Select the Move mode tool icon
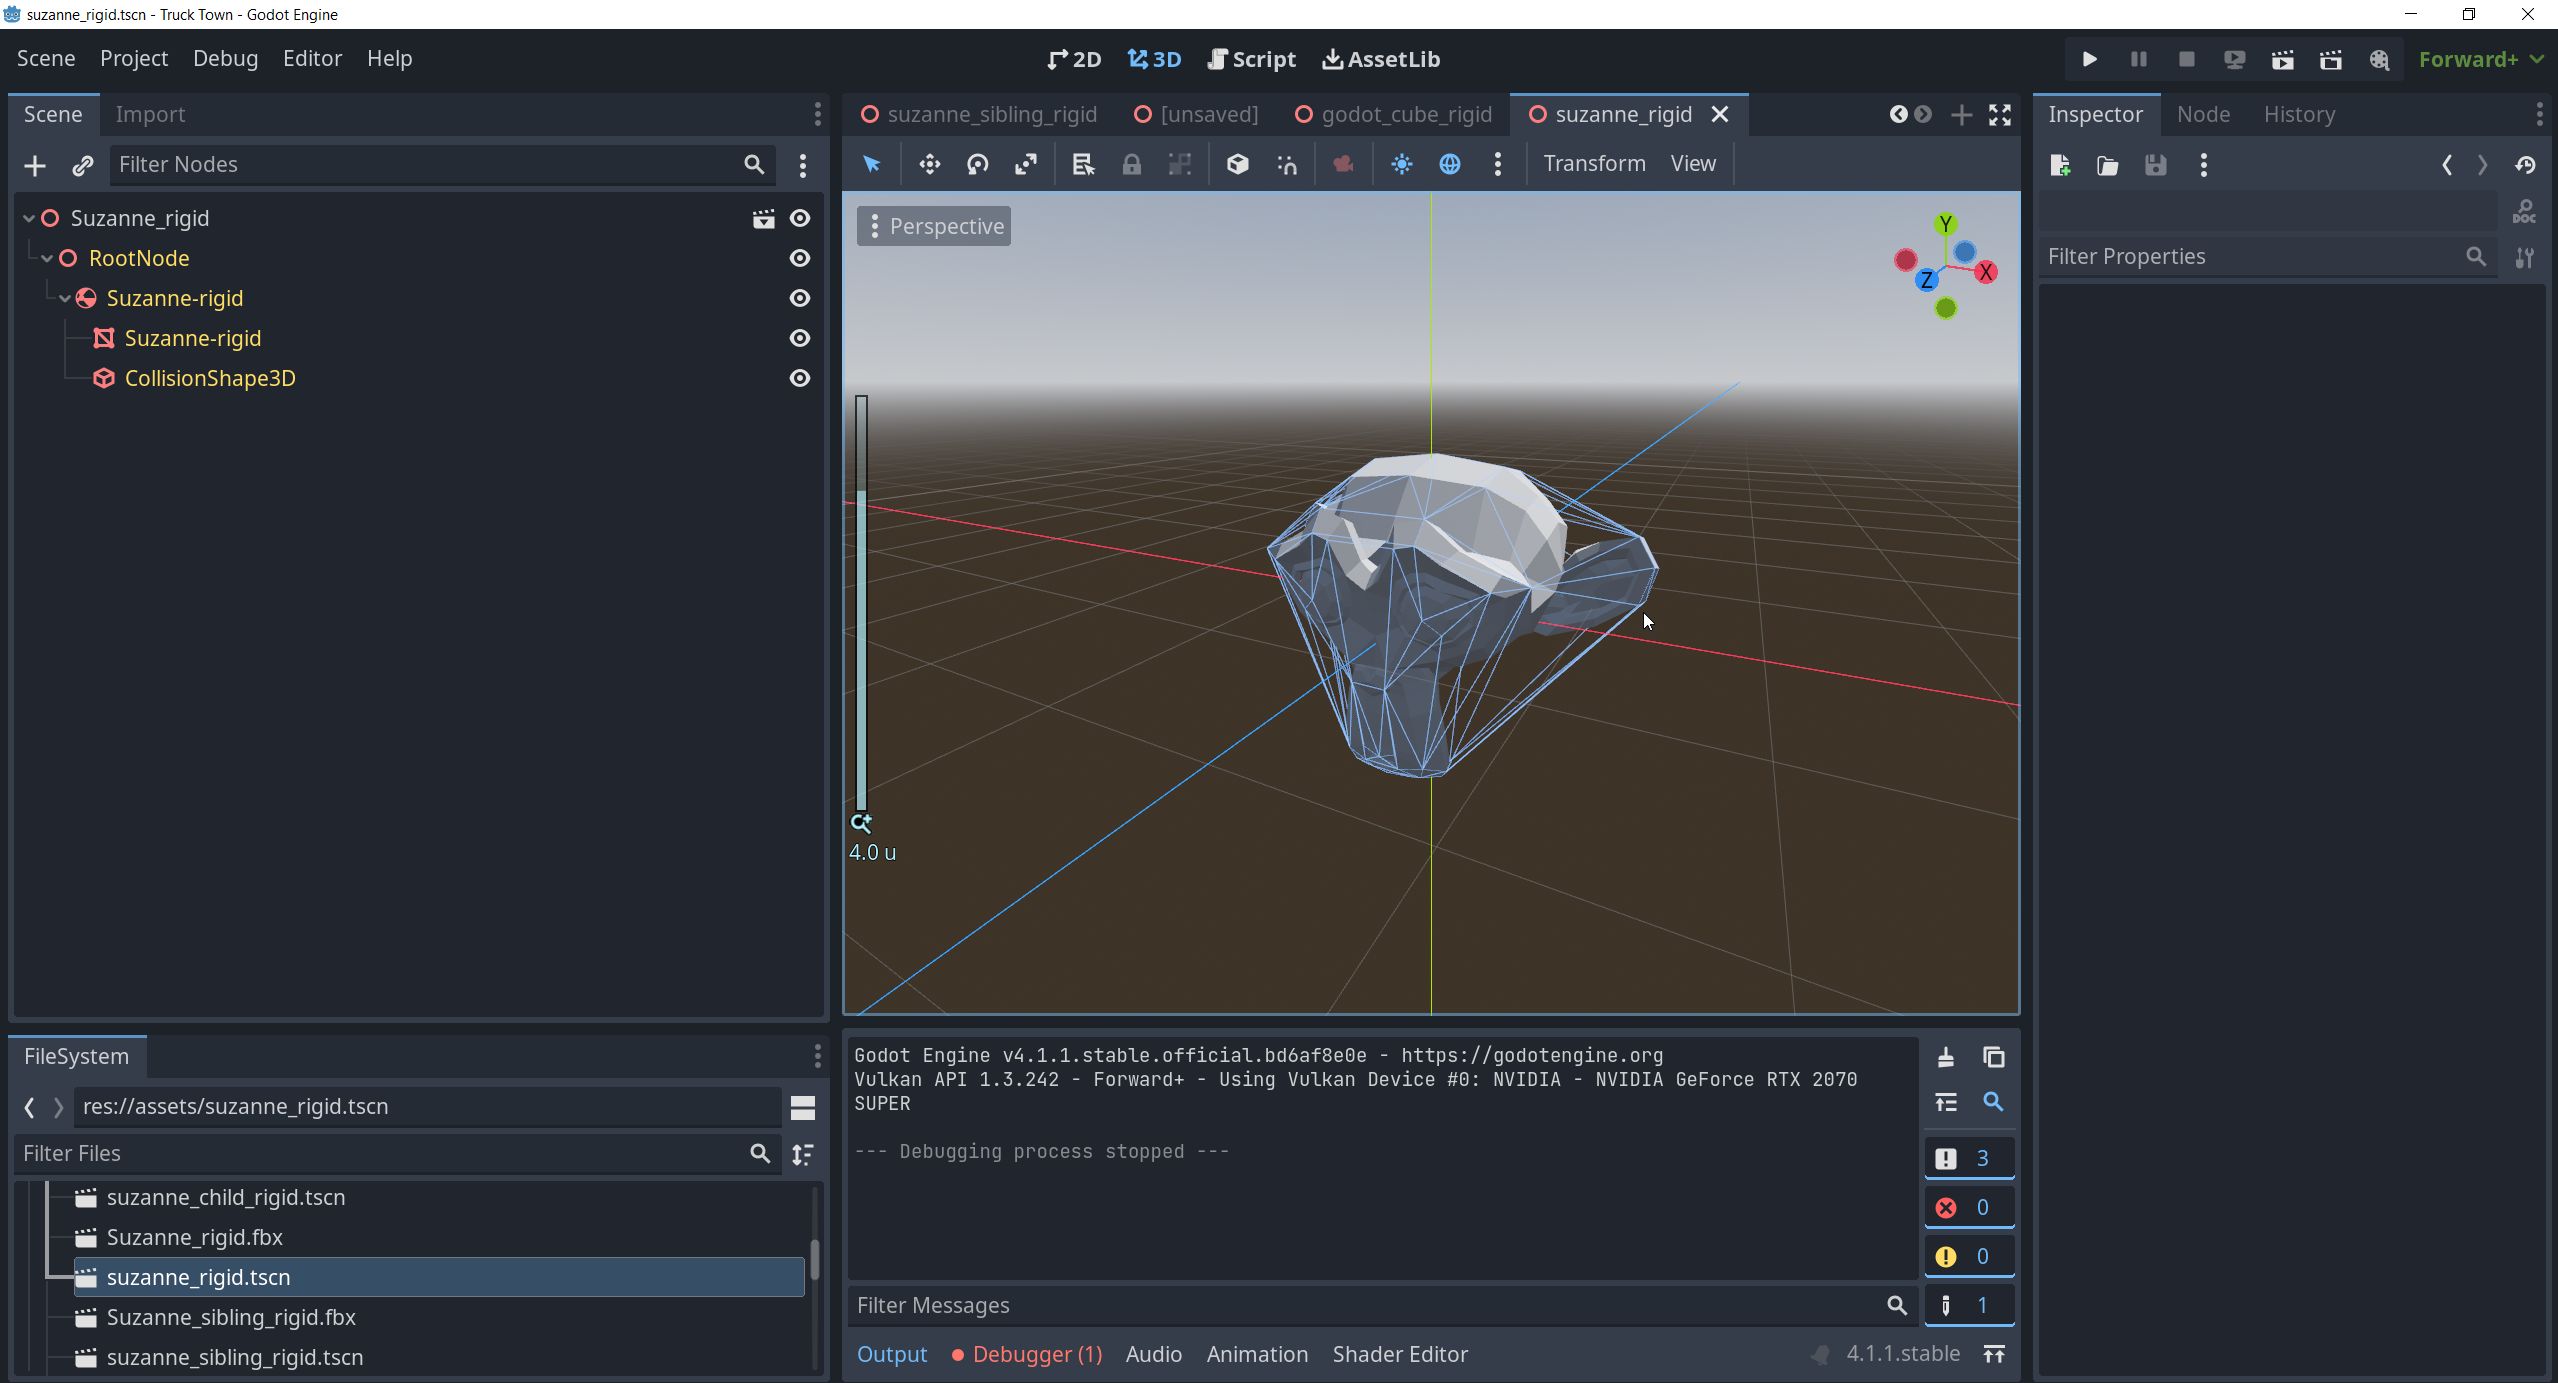2558x1383 pixels. (929, 164)
